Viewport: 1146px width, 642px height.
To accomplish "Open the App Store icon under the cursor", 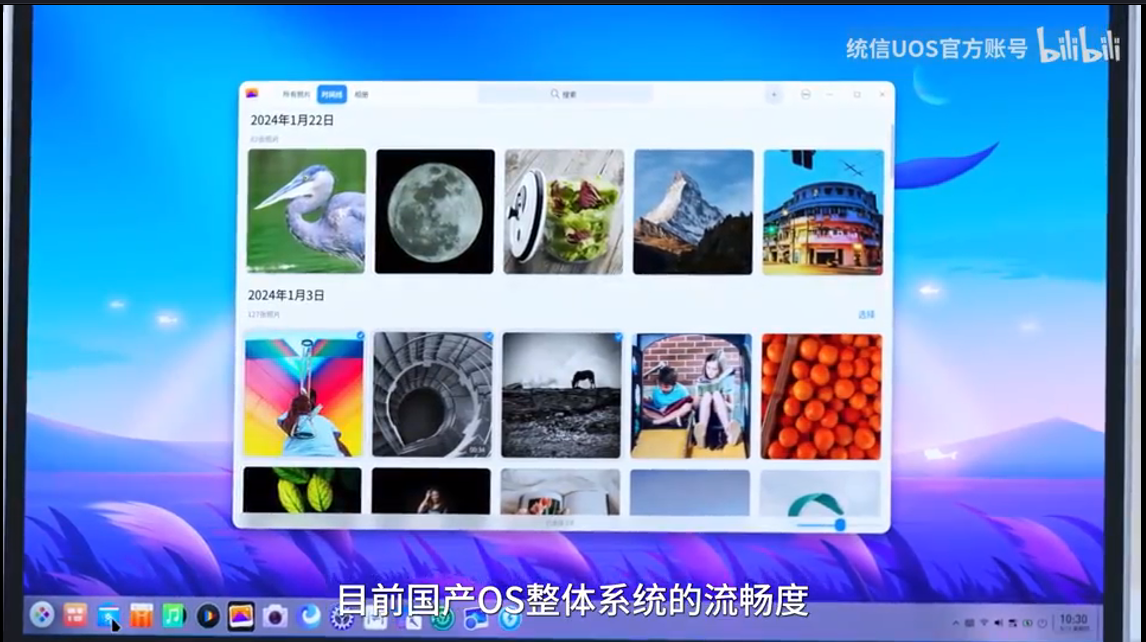I will [108, 616].
